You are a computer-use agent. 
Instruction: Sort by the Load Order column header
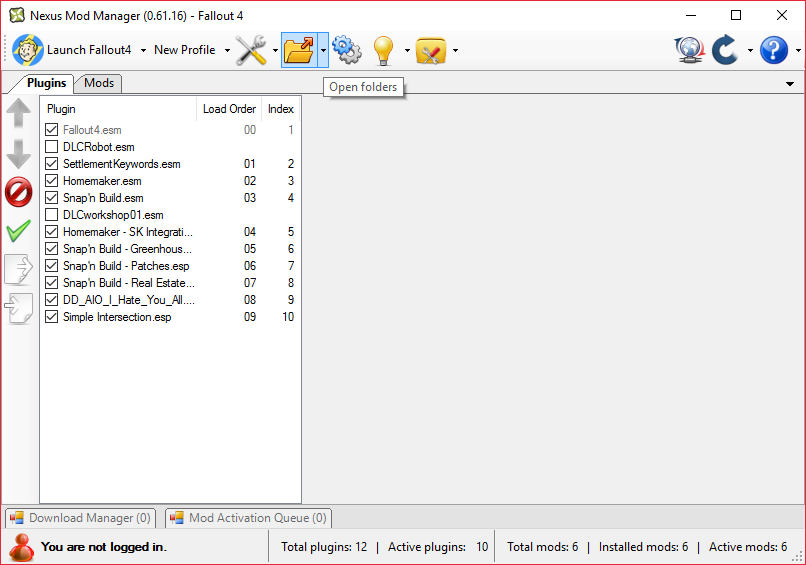pyautogui.click(x=229, y=109)
